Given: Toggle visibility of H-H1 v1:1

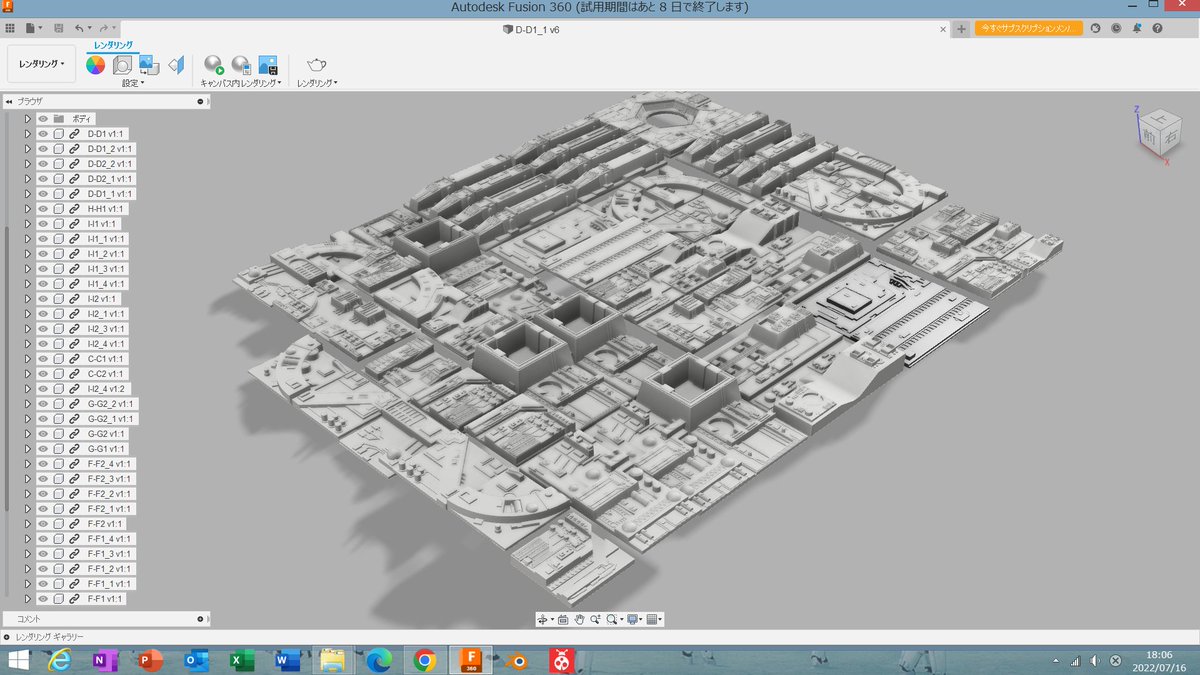Looking at the screenshot, I should click(x=43, y=208).
